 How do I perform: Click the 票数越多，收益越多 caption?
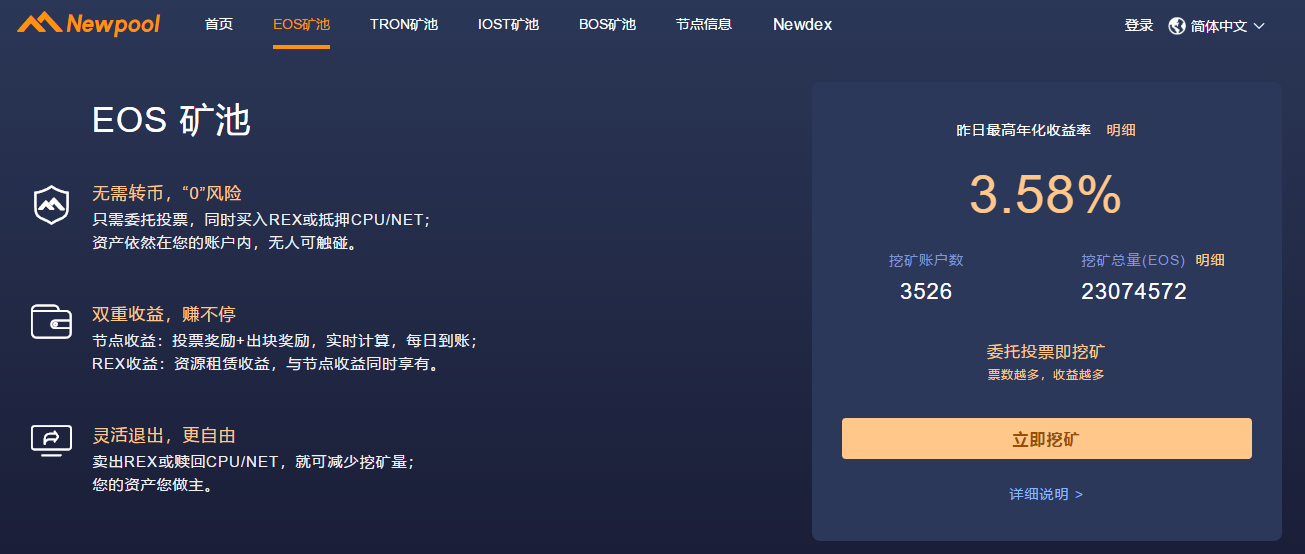[x=1046, y=375]
